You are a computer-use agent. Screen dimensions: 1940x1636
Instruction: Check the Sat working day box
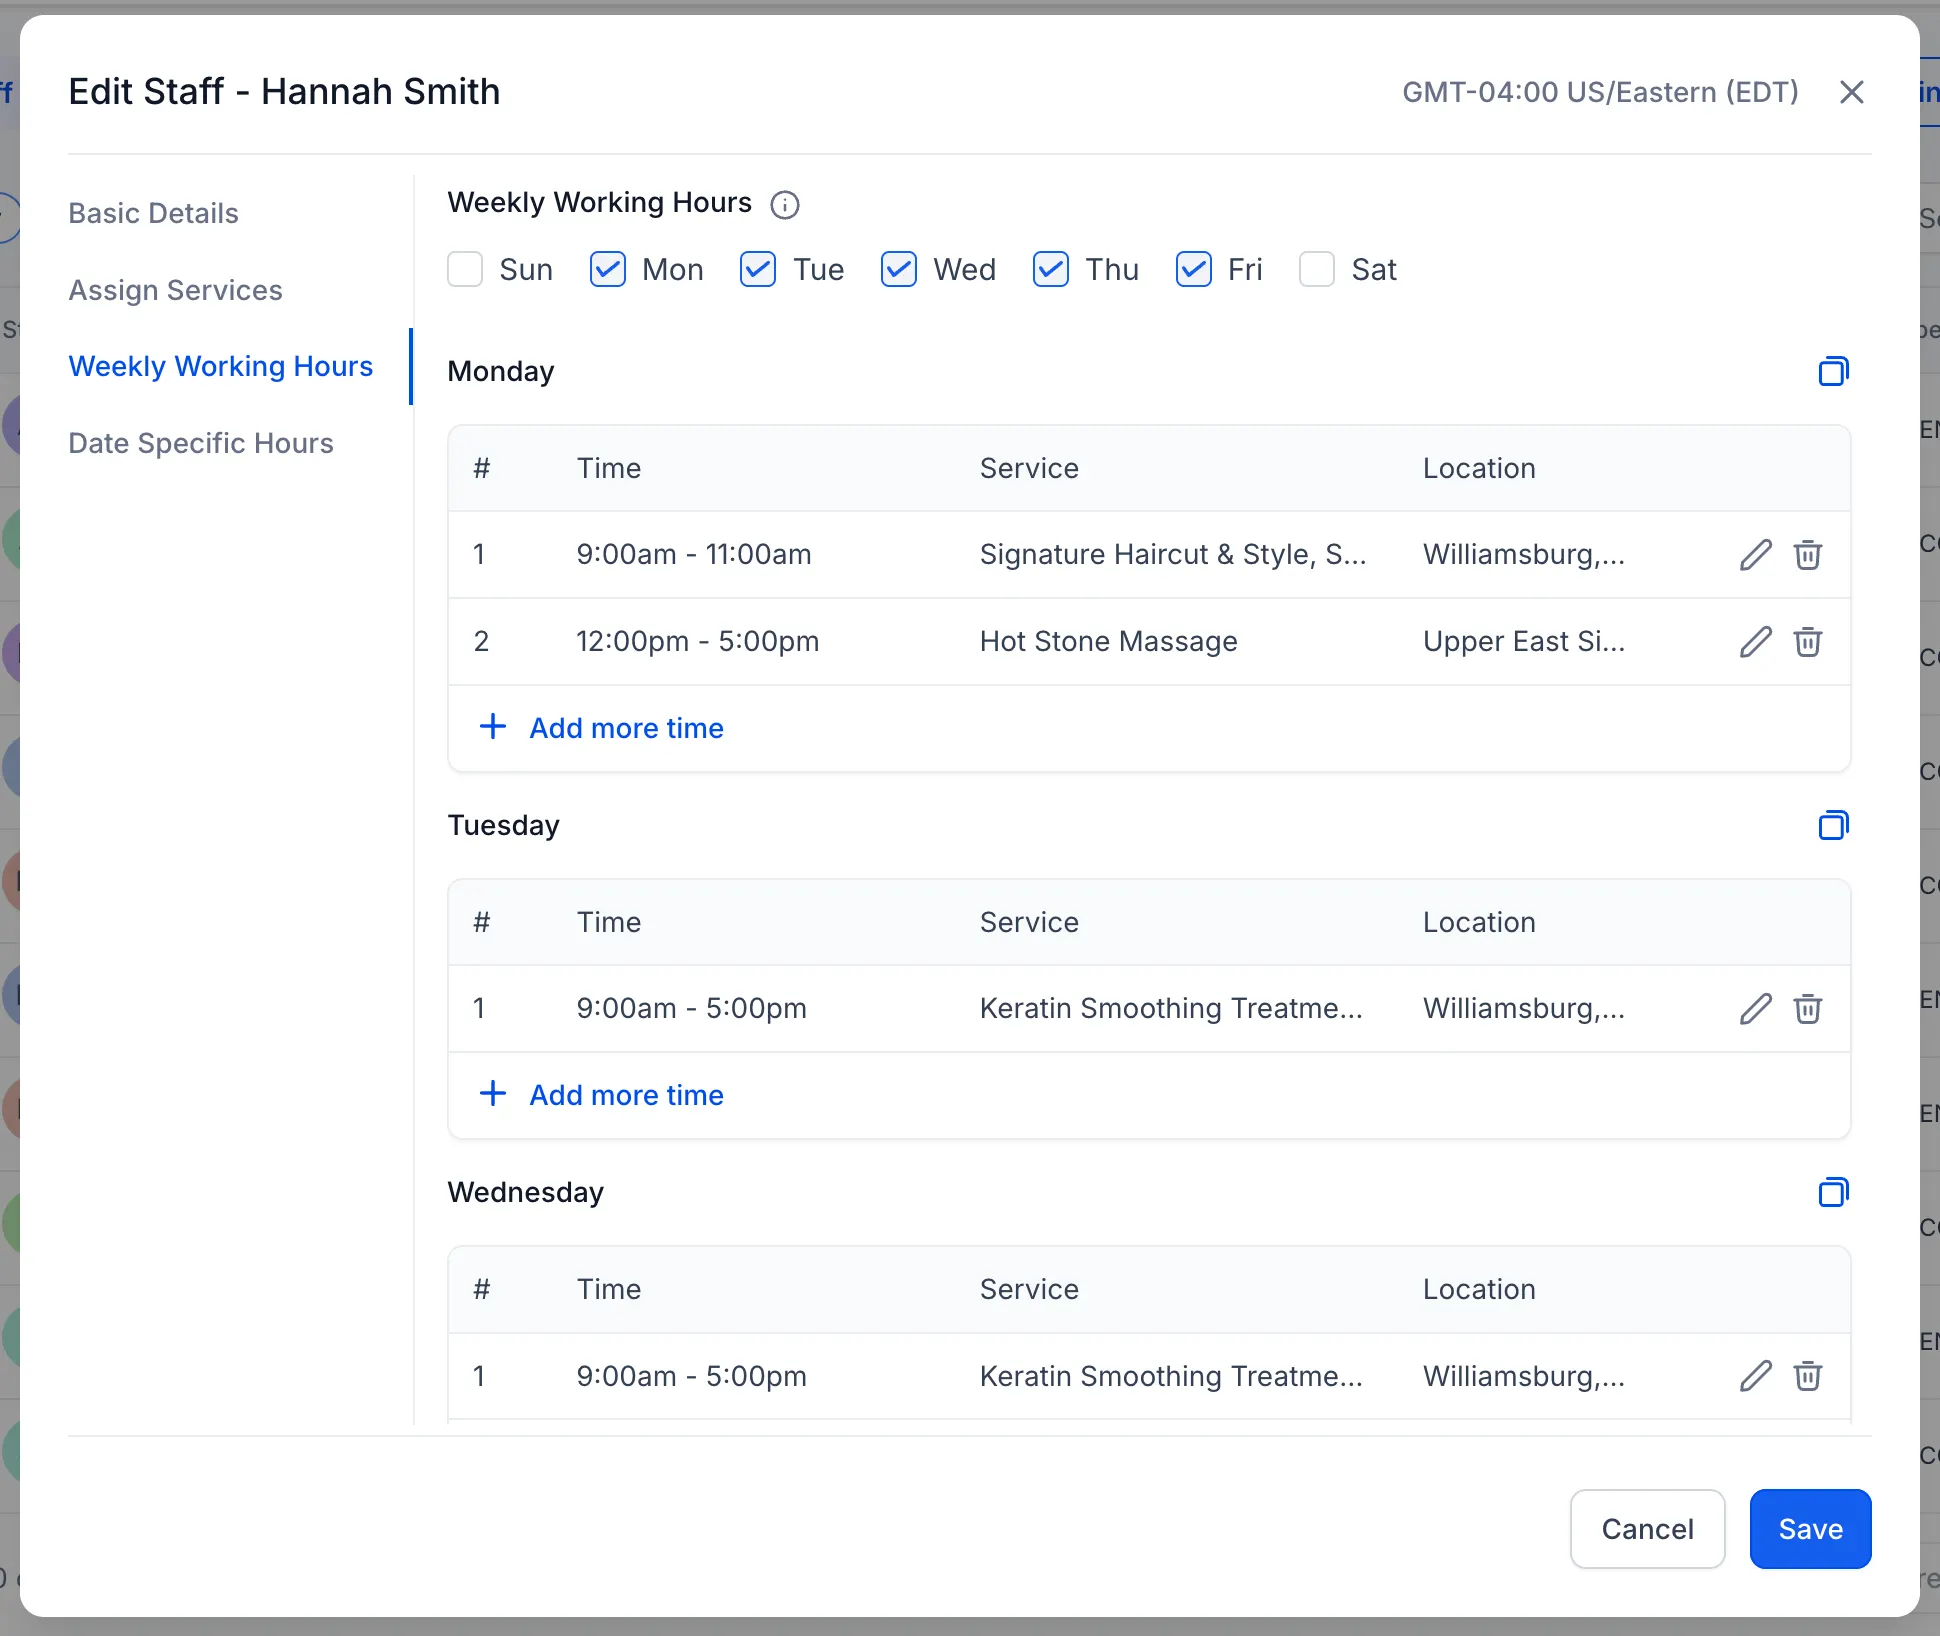click(1316, 270)
